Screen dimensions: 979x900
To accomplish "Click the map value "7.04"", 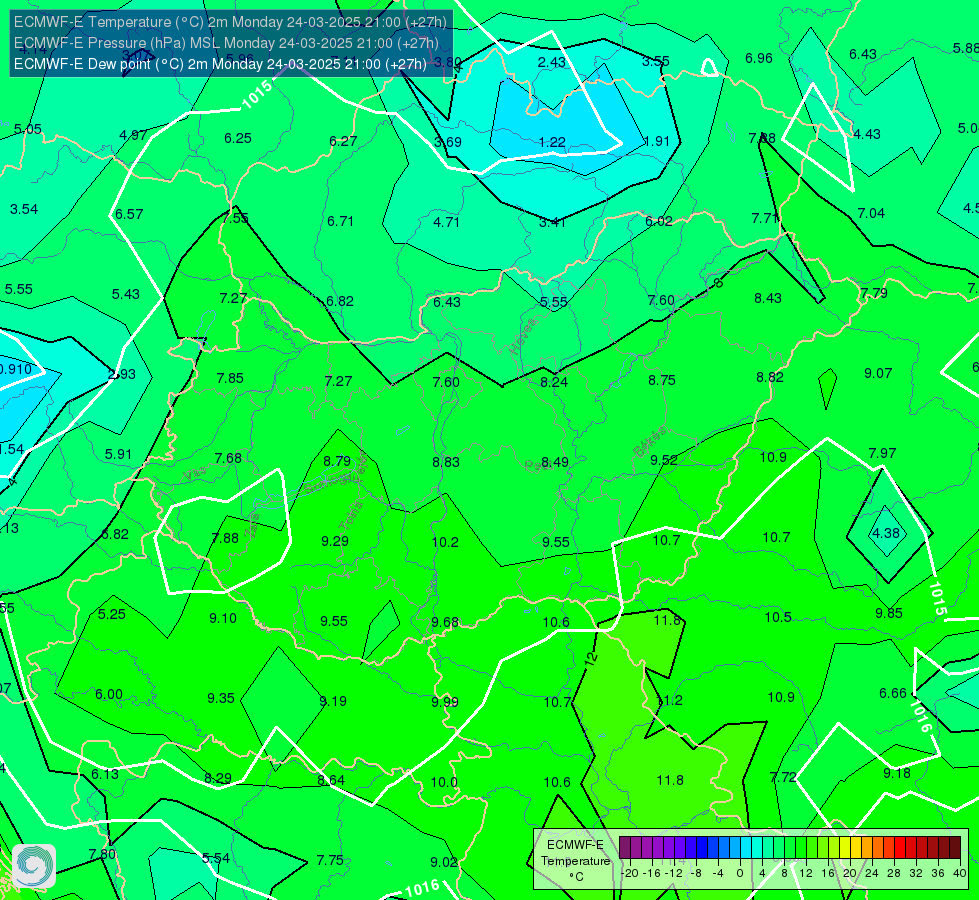I will [871, 214].
